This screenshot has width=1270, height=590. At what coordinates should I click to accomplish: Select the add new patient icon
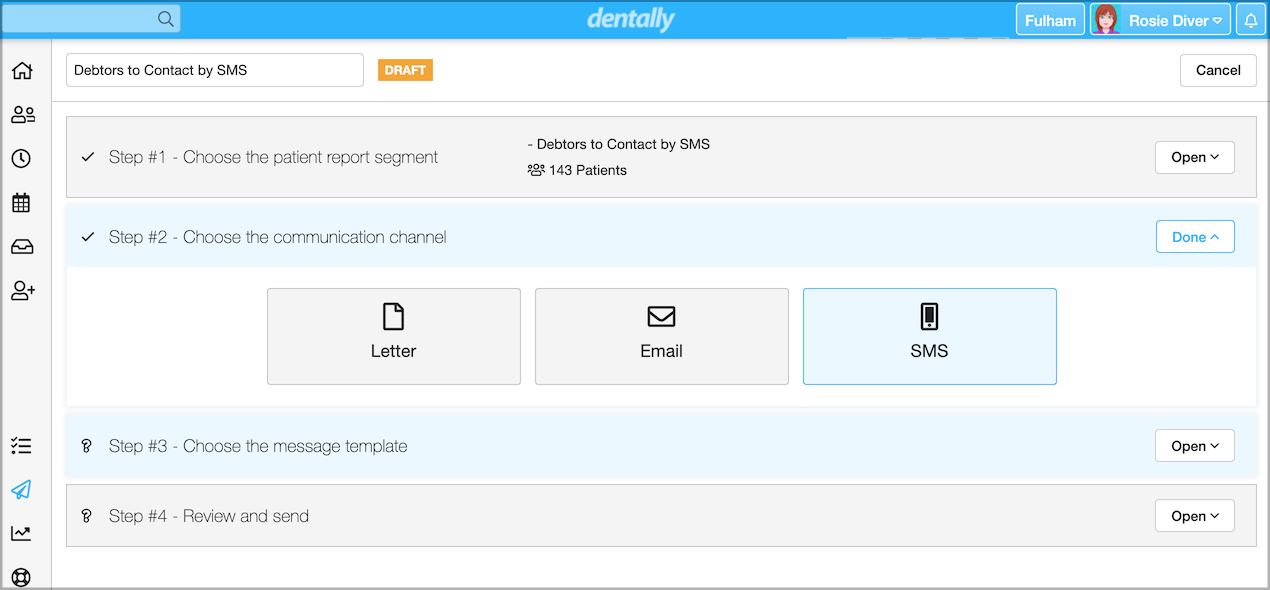22,290
